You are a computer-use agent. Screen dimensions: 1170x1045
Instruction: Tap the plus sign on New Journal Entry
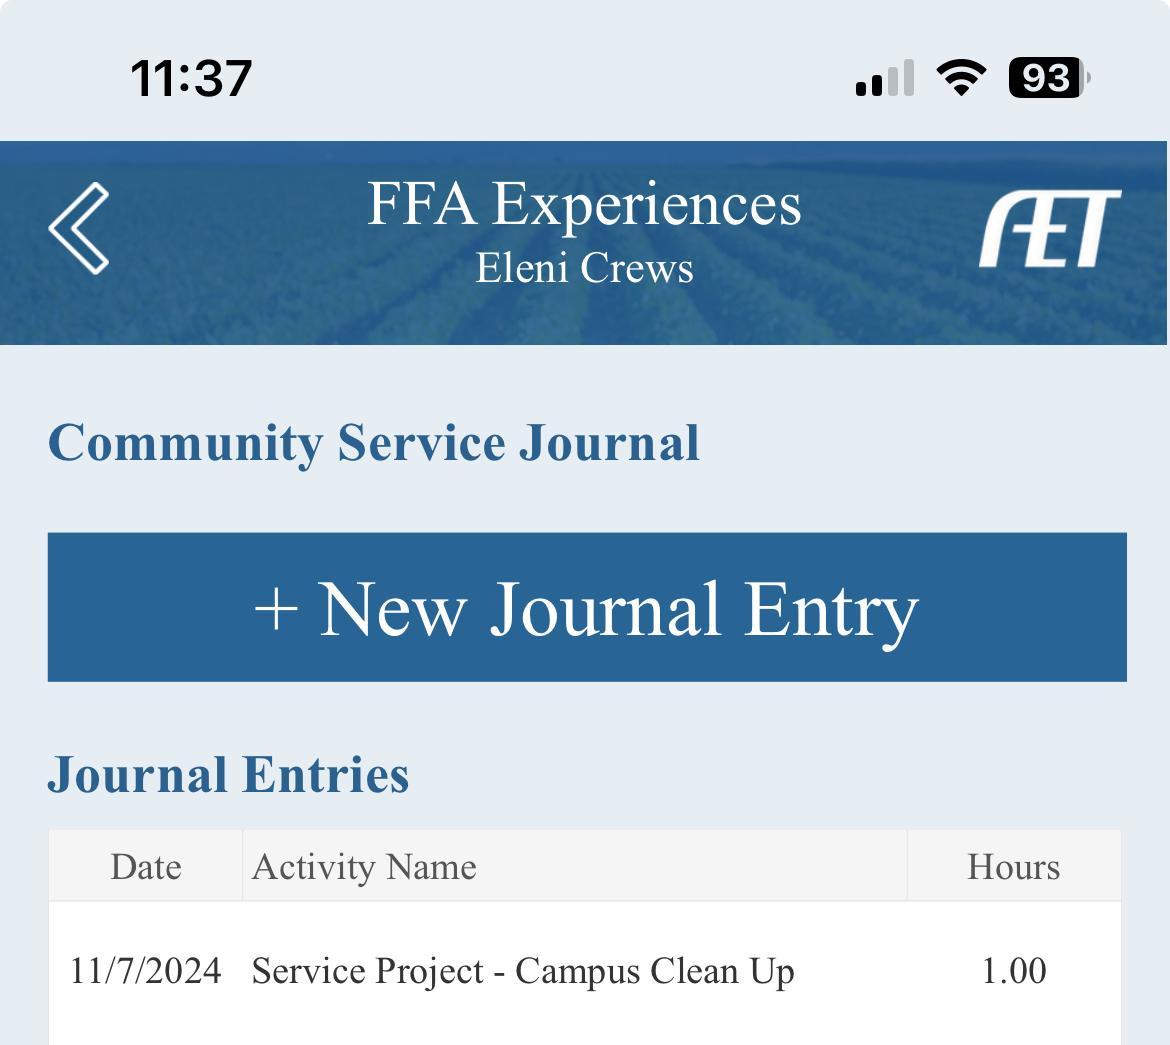click(x=276, y=608)
